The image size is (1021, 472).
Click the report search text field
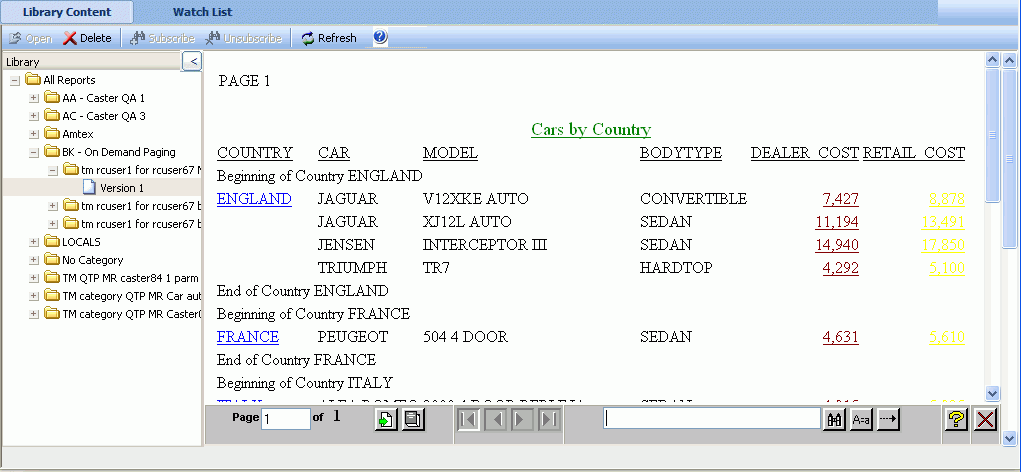pos(712,419)
